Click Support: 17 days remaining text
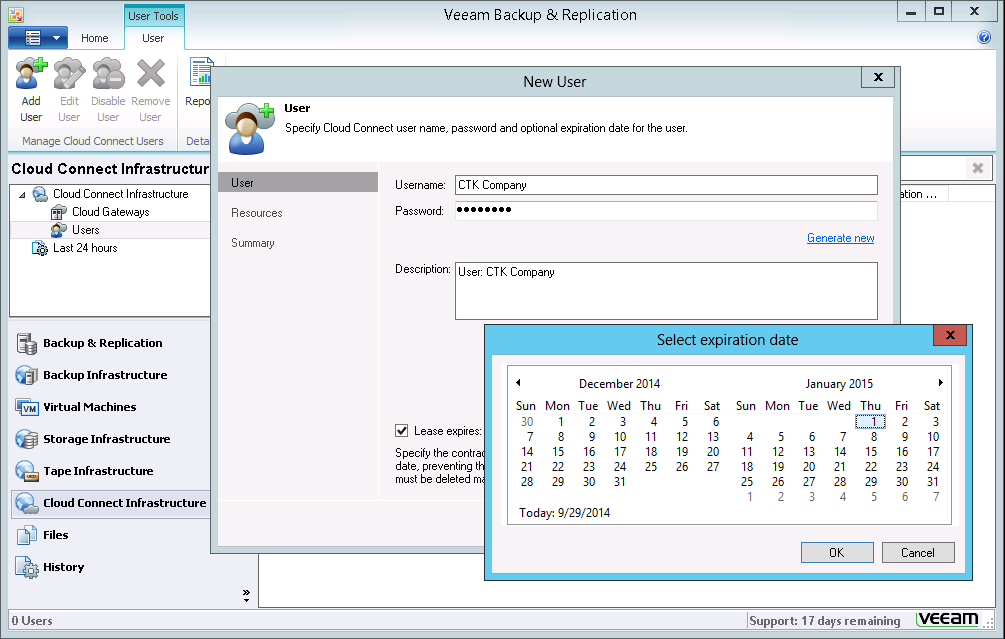This screenshot has width=1005, height=639. coord(824,620)
